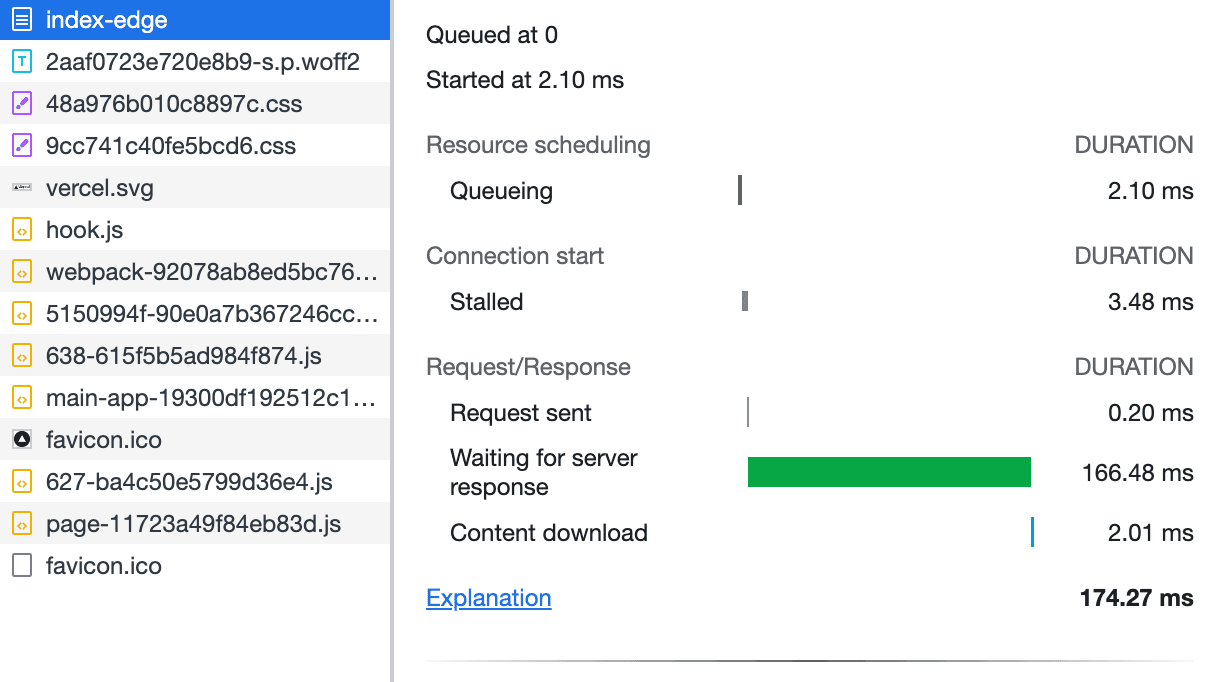The width and height of the screenshot is (1222, 682).
Task: Click the document icon beside index-edge
Action: click(21, 20)
